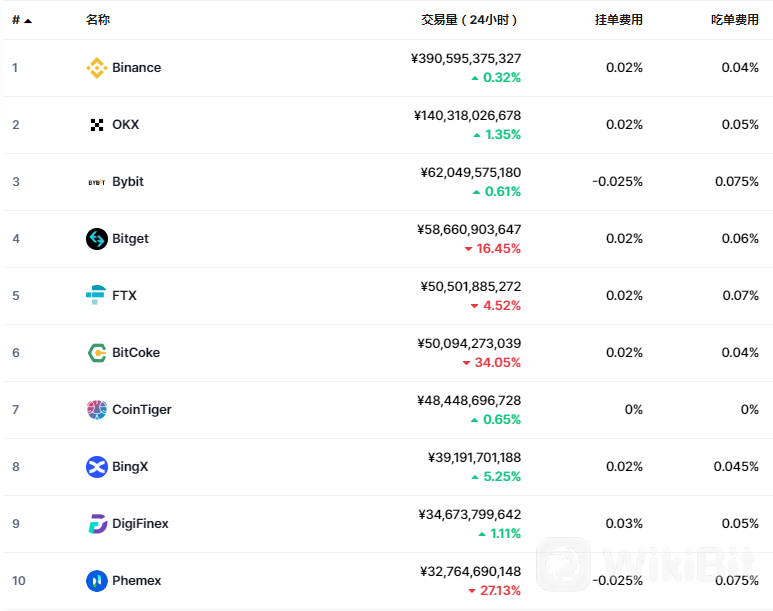
Task: Click the BitCoke logo icon
Action: (x=97, y=353)
